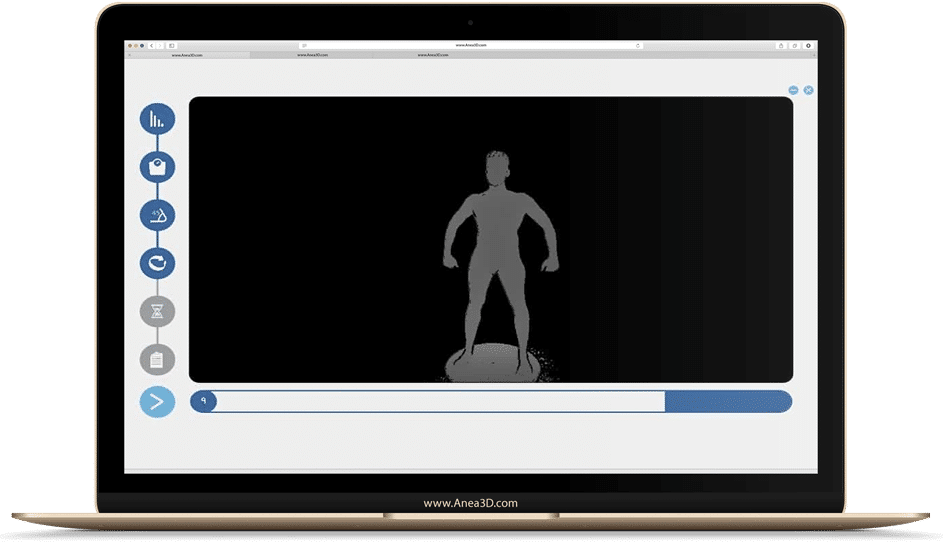Select the gray hourglass step icon

158,311
